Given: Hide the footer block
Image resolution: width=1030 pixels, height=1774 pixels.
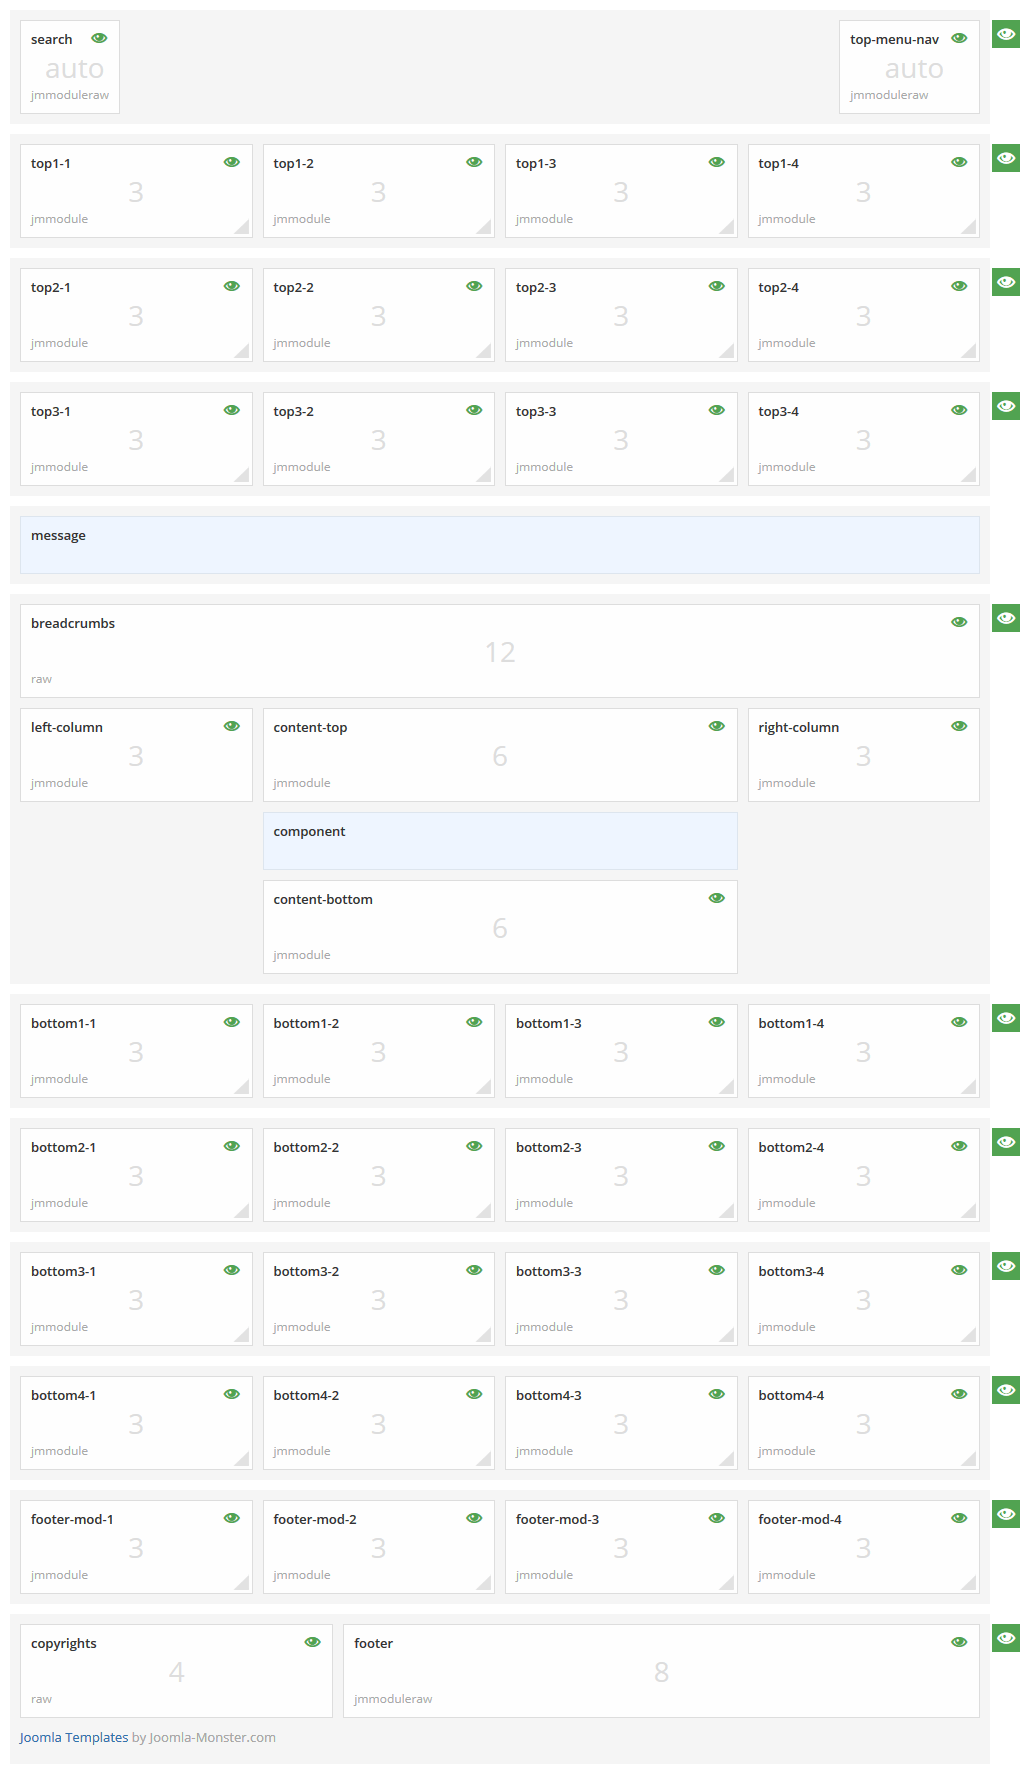Looking at the screenshot, I should point(959,1642).
